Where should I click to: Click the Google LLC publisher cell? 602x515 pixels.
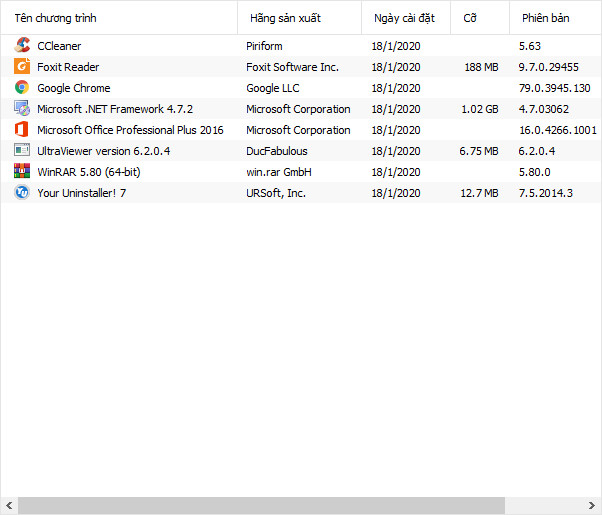[x=273, y=88]
